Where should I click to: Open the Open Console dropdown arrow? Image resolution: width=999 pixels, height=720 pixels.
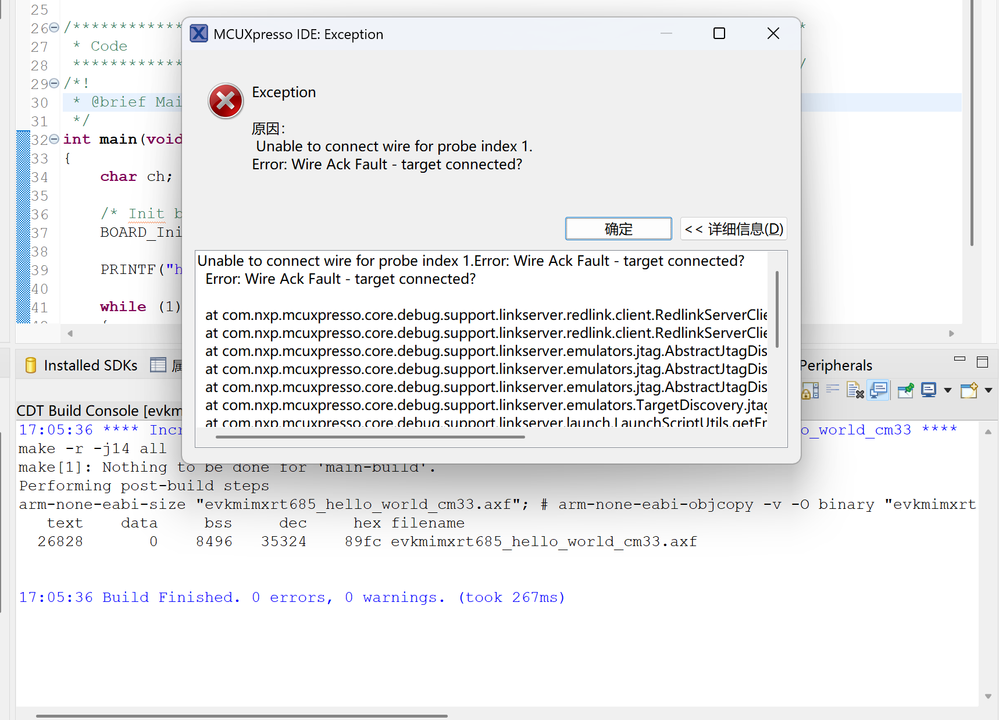click(x=988, y=390)
